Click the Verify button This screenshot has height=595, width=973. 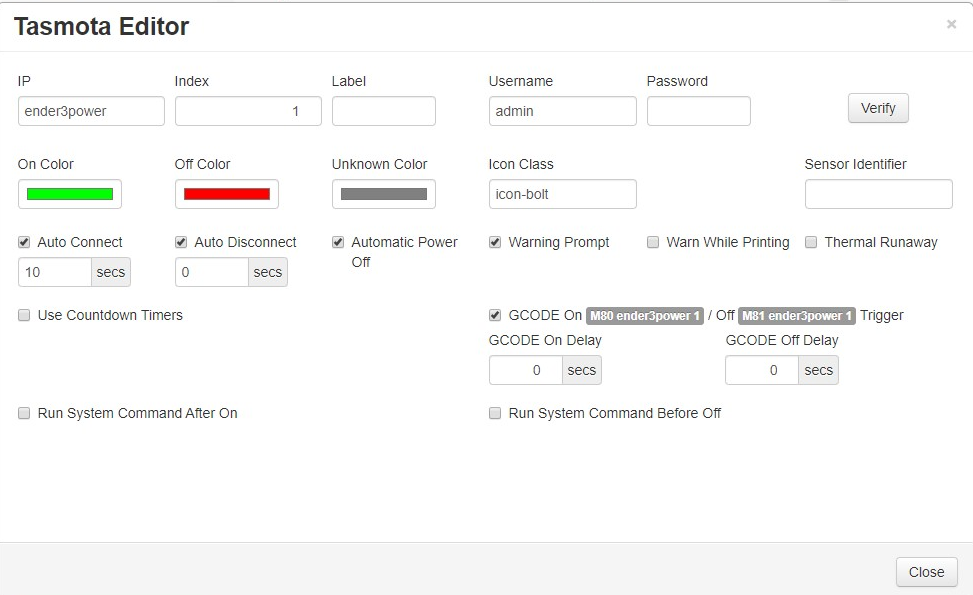[878, 108]
